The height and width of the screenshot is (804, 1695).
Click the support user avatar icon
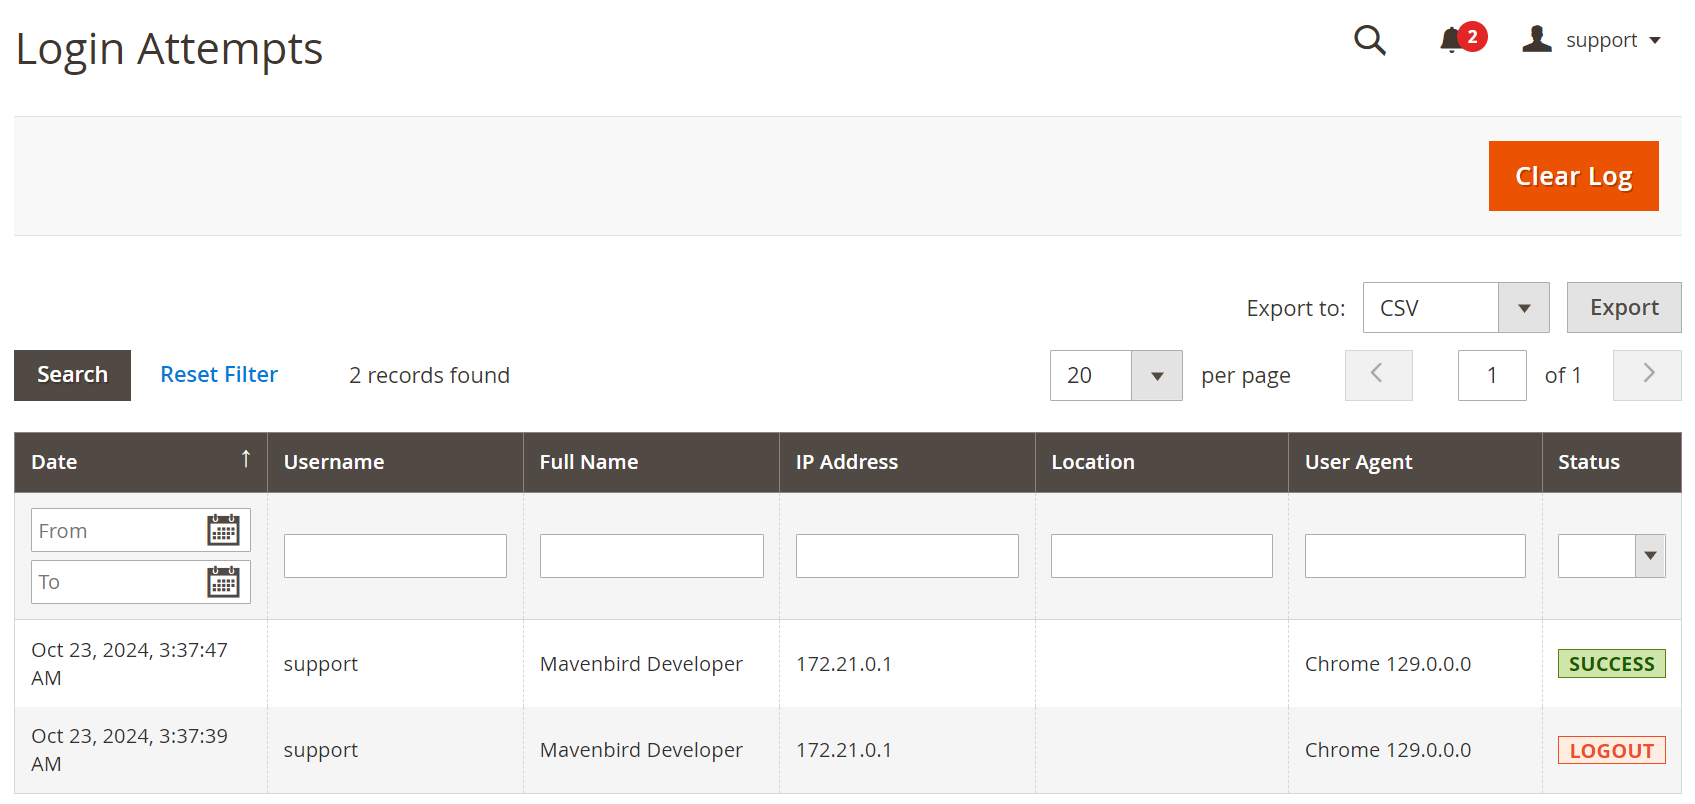point(1537,39)
